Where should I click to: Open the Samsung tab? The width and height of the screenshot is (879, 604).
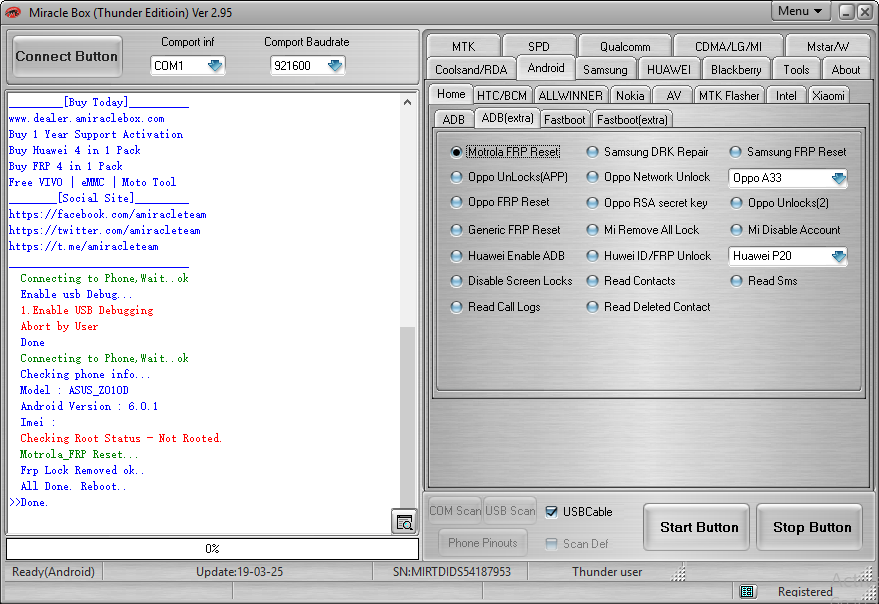pyautogui.click(x=605, y=70)
